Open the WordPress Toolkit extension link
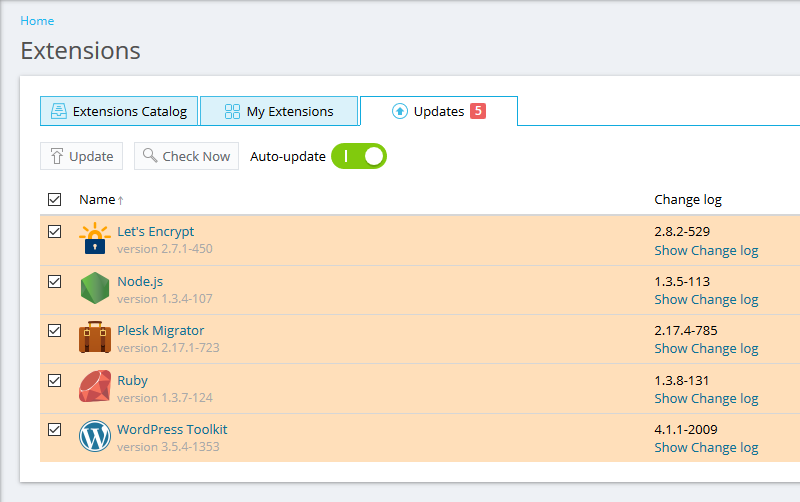This screenshot has height=502, width=800. coord(172,430)
